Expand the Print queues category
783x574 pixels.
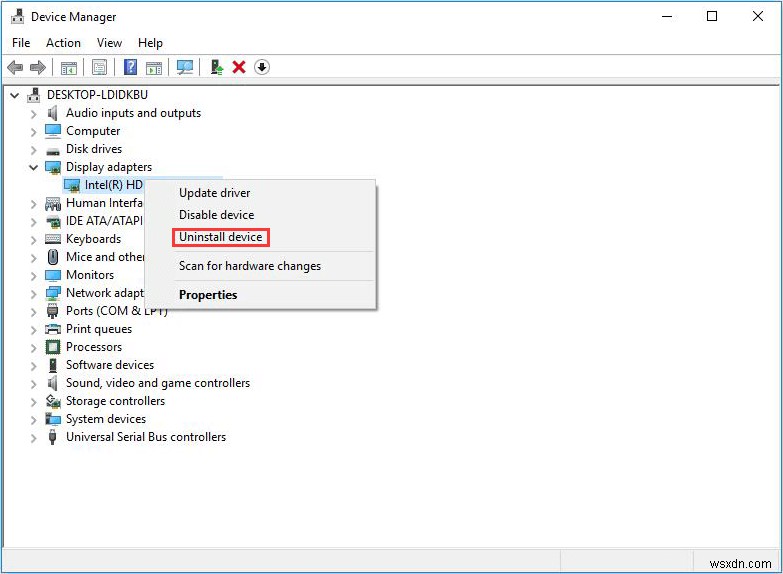[33, 330]
